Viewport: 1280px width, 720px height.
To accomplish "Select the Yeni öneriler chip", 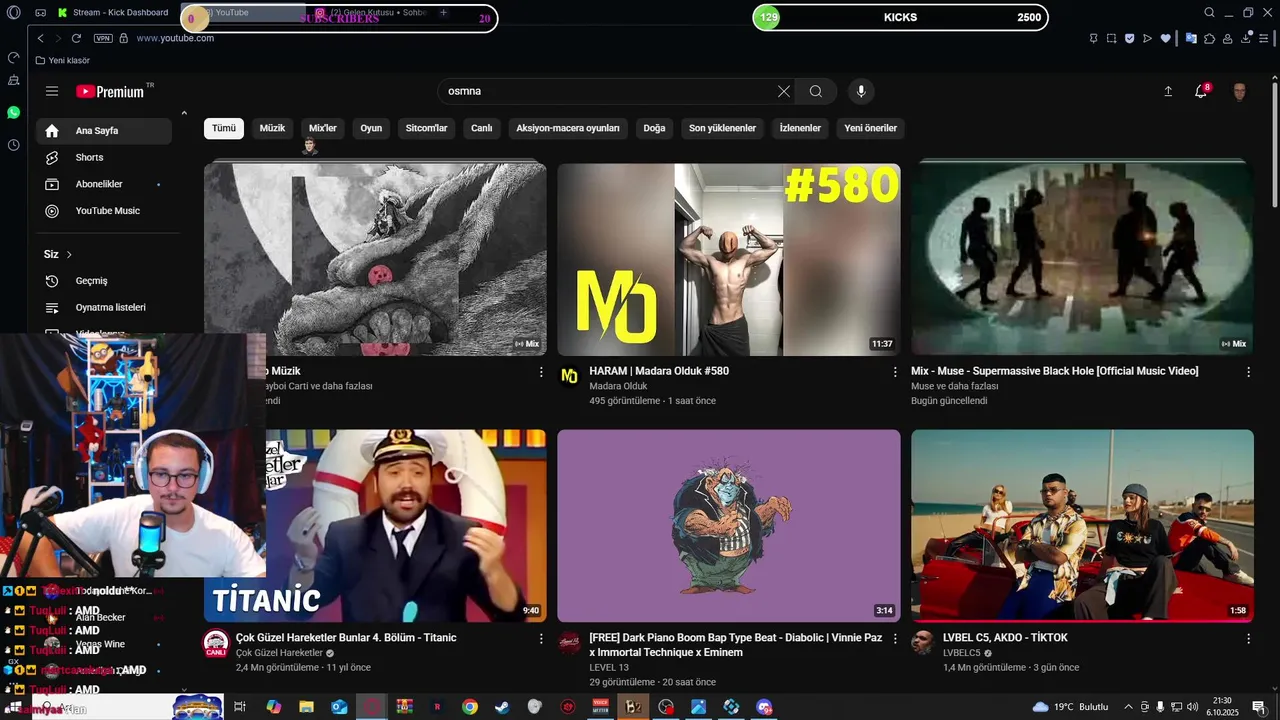I will coord(870,128).
